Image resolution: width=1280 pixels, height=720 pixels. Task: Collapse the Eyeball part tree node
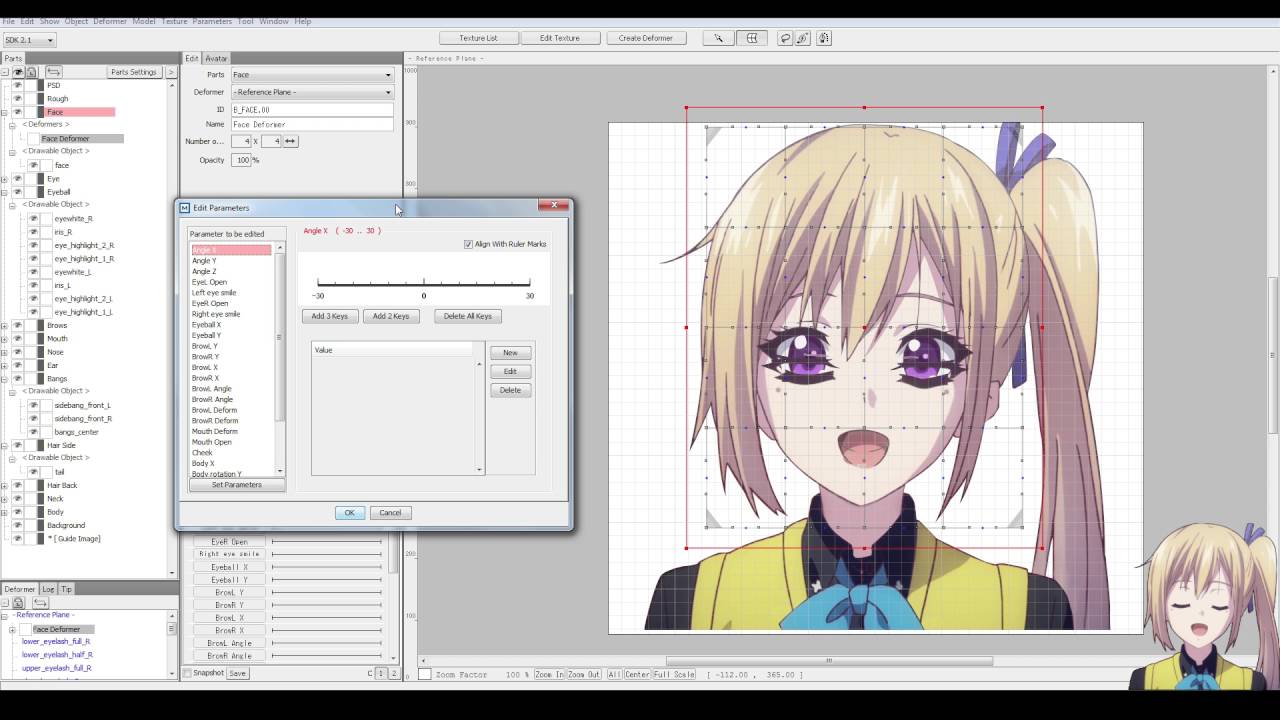click(5, 192)
